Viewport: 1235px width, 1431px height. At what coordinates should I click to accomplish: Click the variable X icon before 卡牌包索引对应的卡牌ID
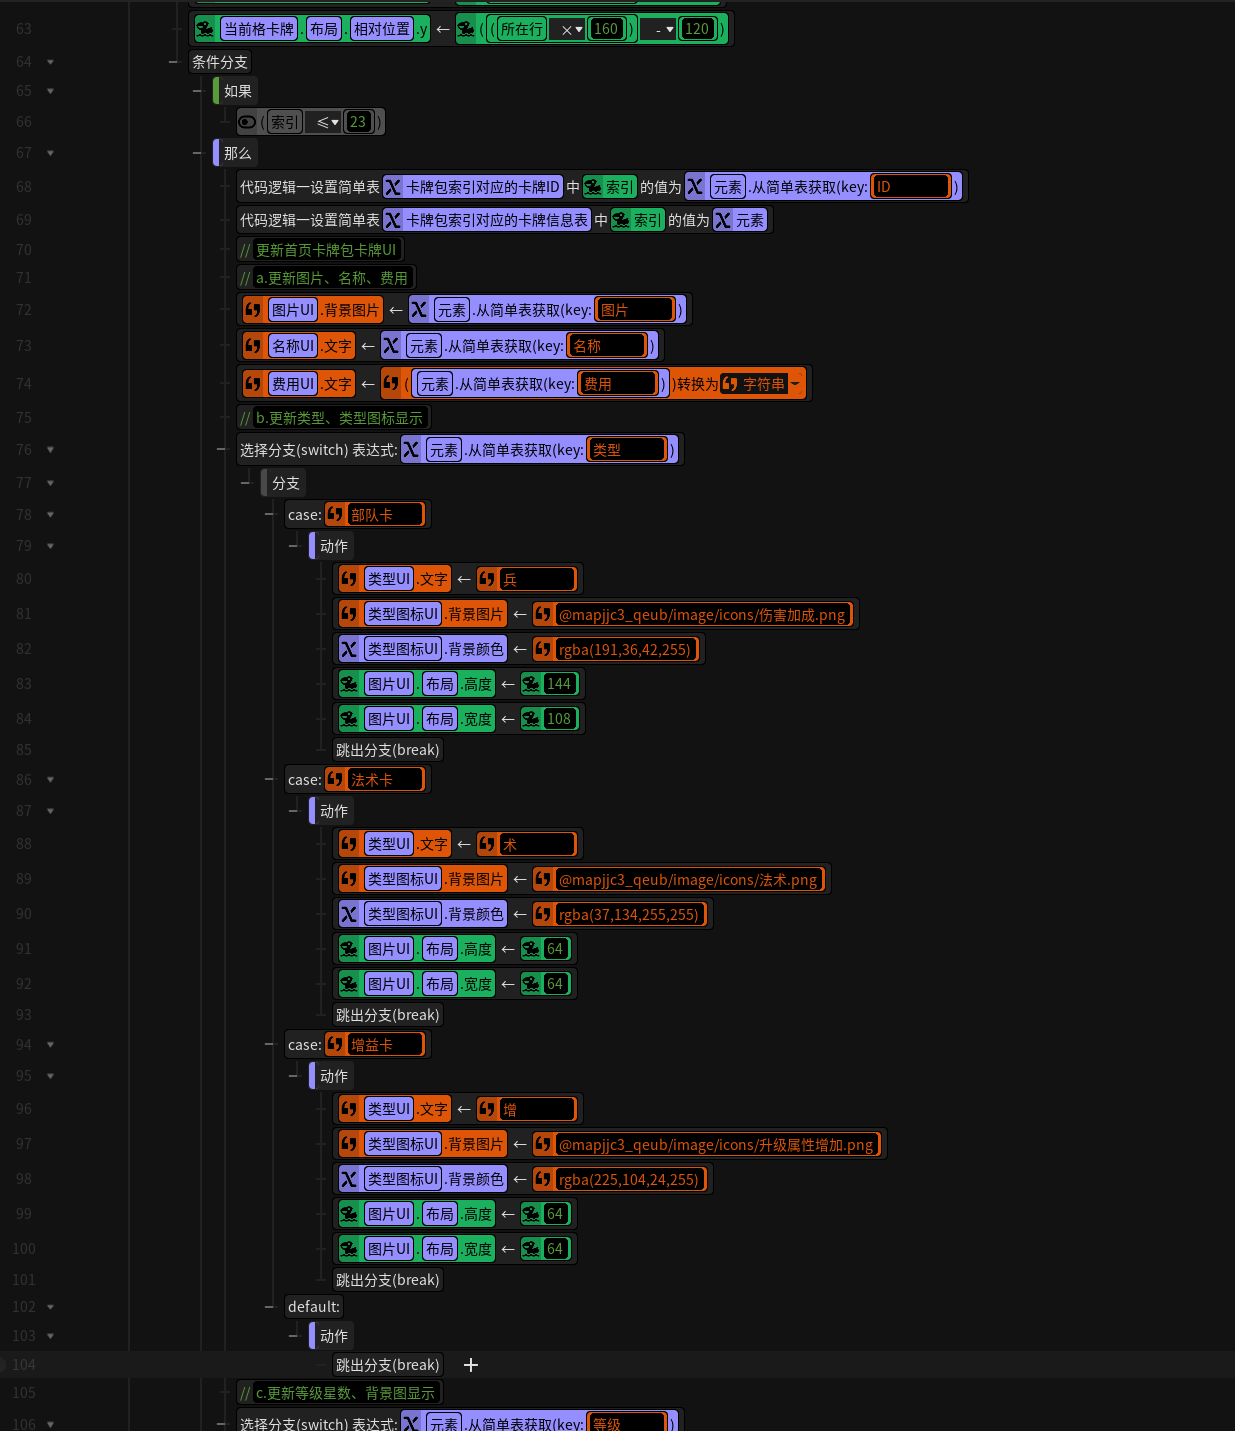(x=393, y=187)
